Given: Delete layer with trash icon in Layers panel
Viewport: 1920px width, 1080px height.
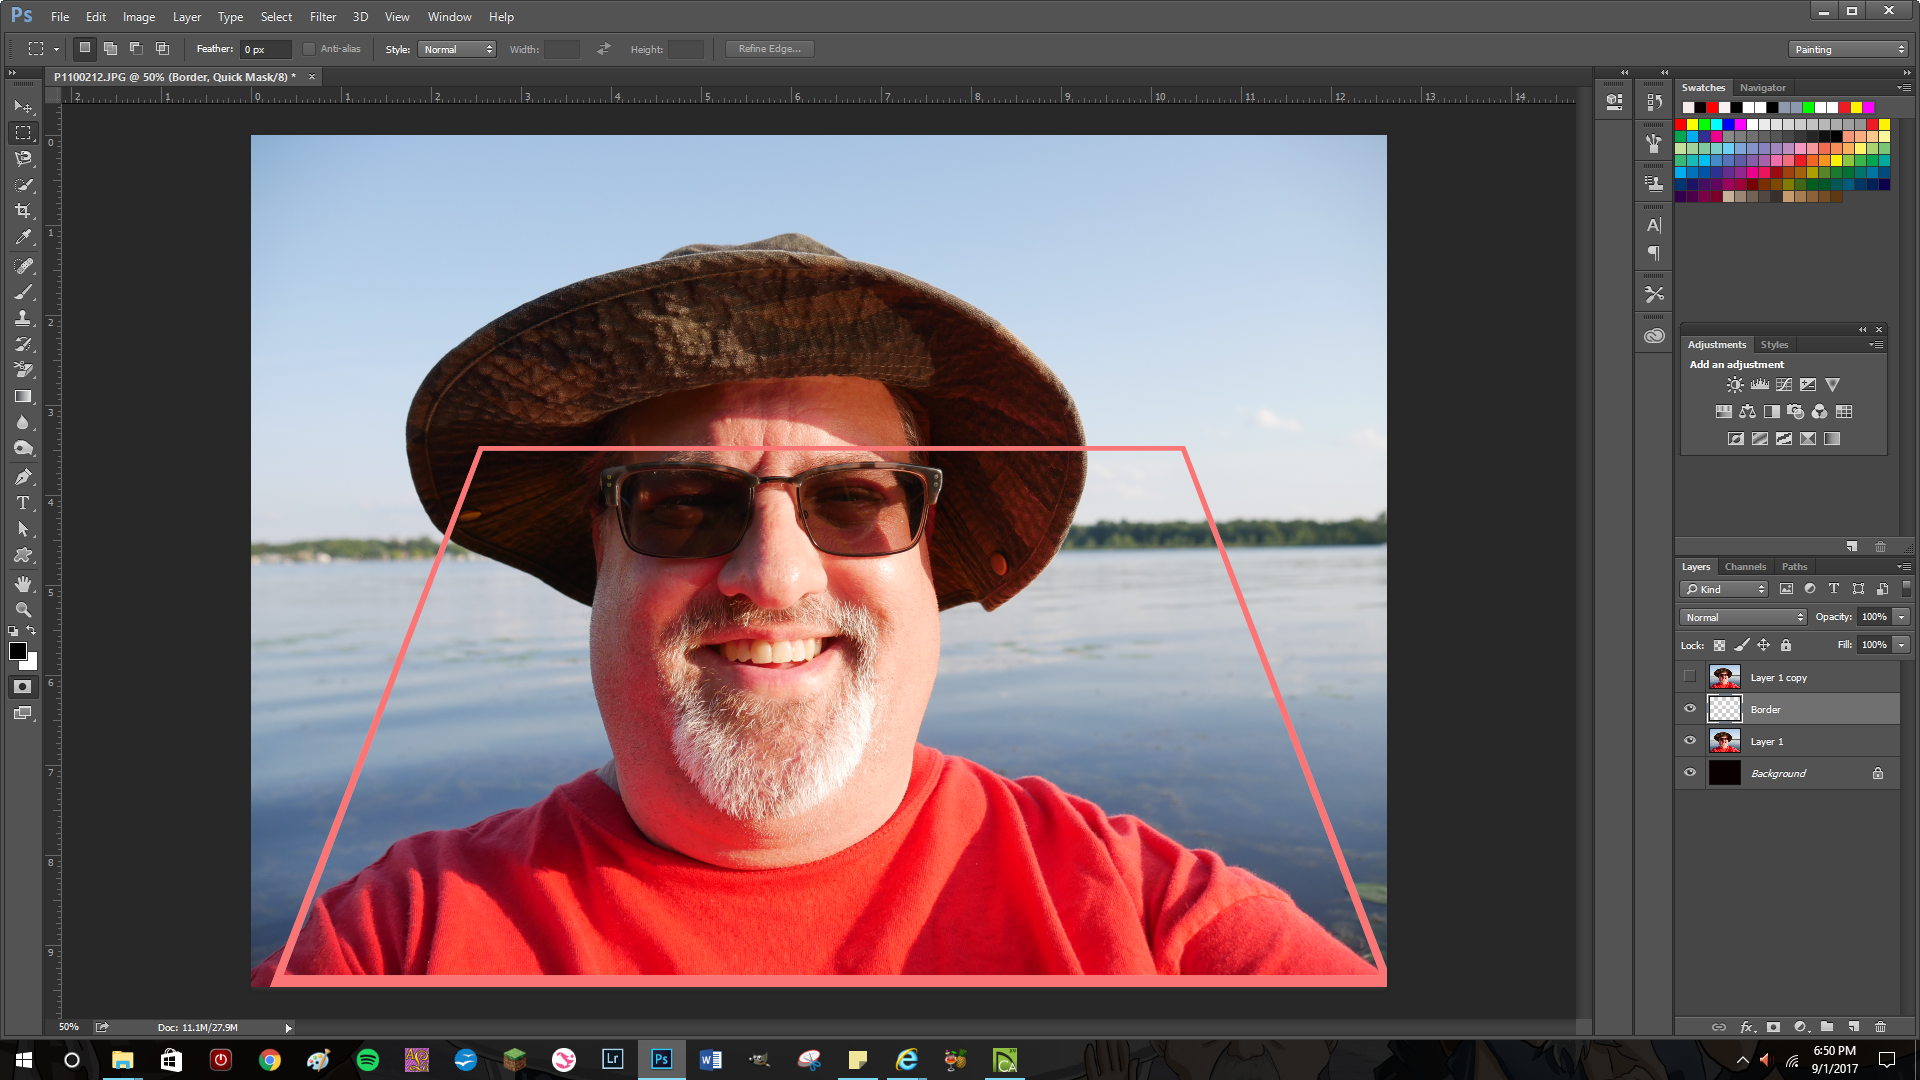Looking at the screenshot, I should pyautogui.click(x=1880, y=1027).
